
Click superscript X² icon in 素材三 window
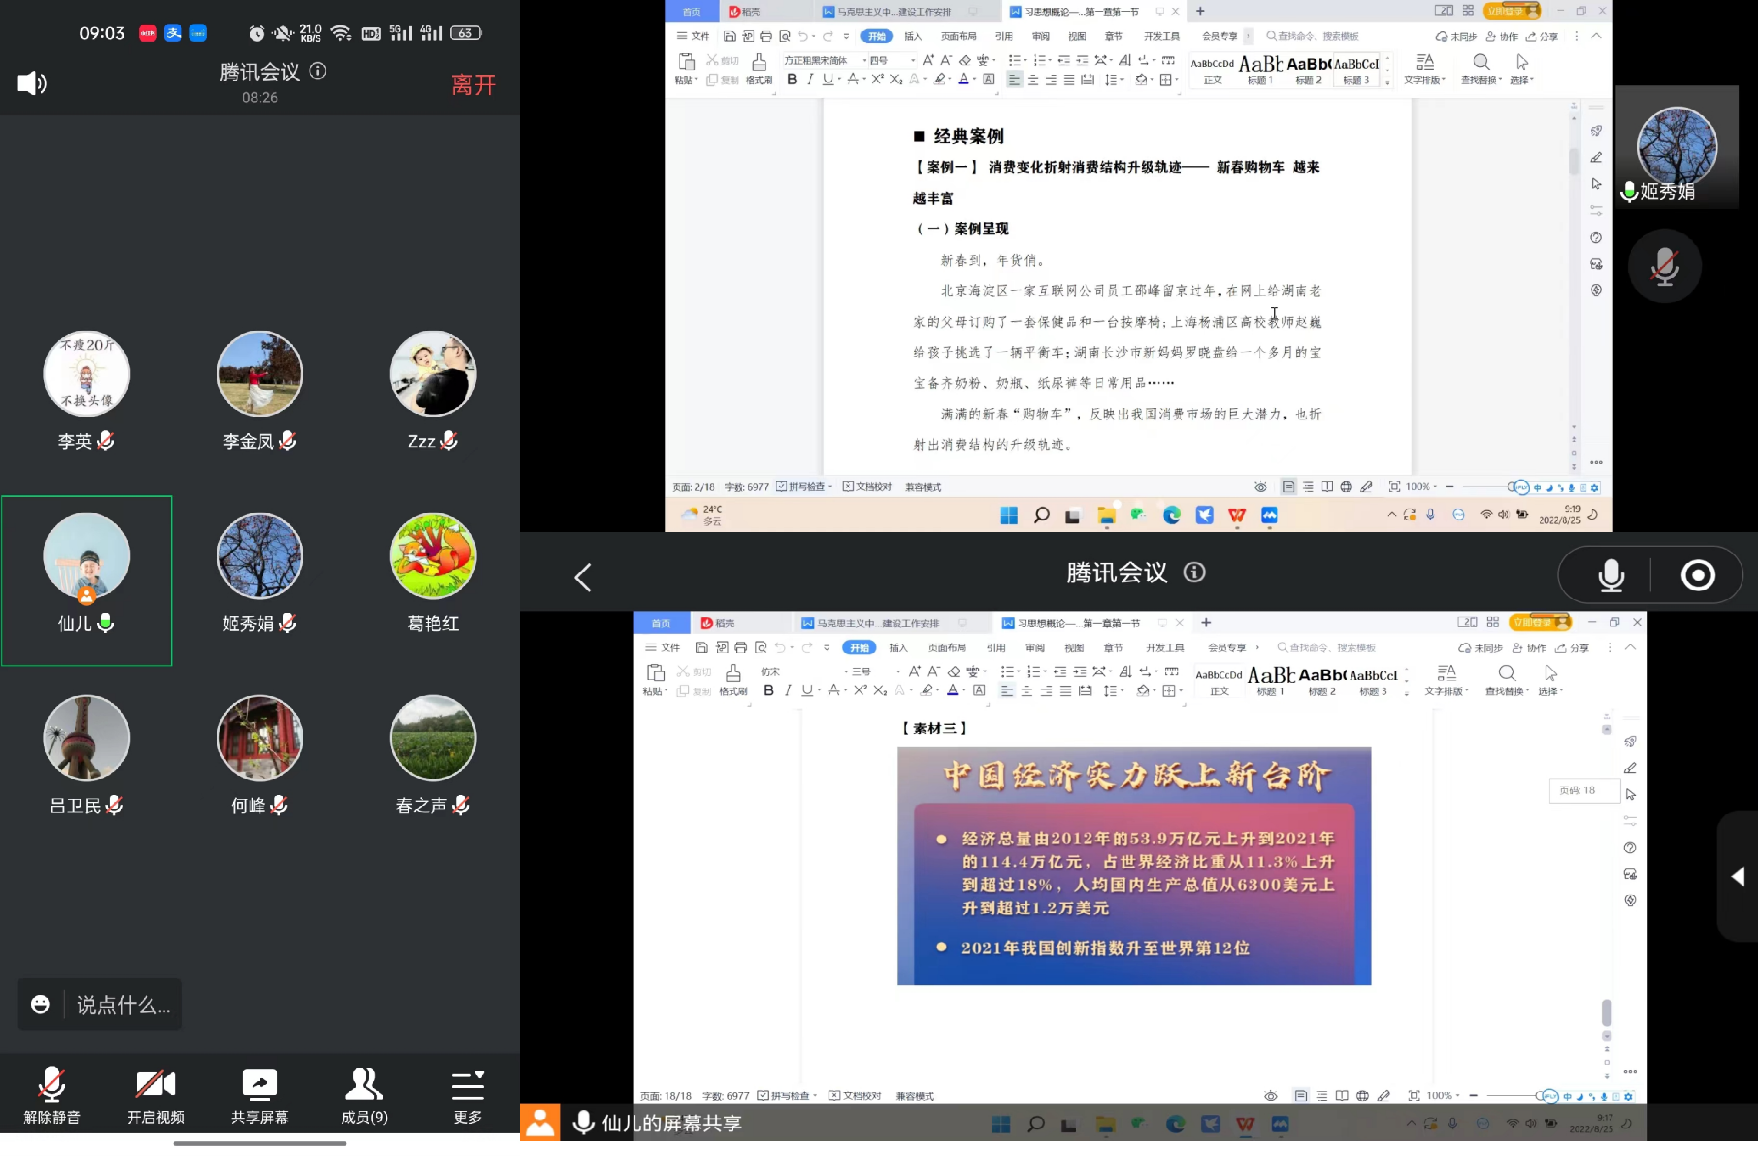point(860,690)
